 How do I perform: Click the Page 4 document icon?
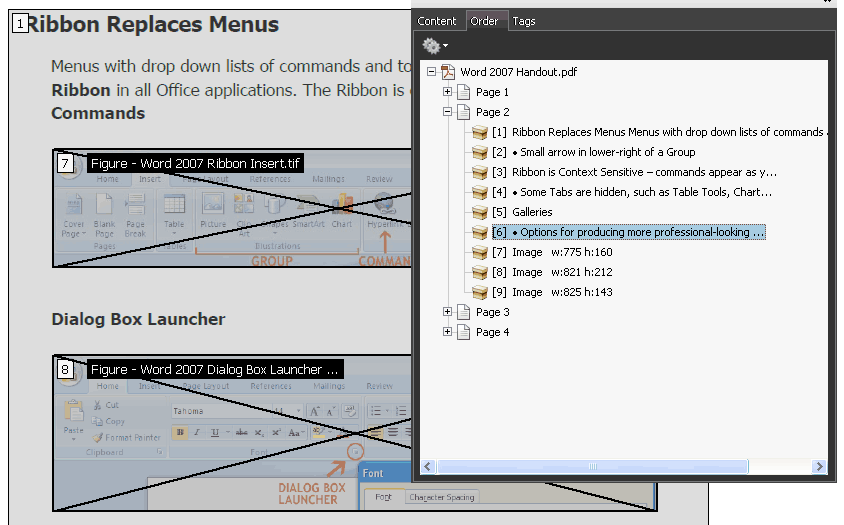coord(463,332)
